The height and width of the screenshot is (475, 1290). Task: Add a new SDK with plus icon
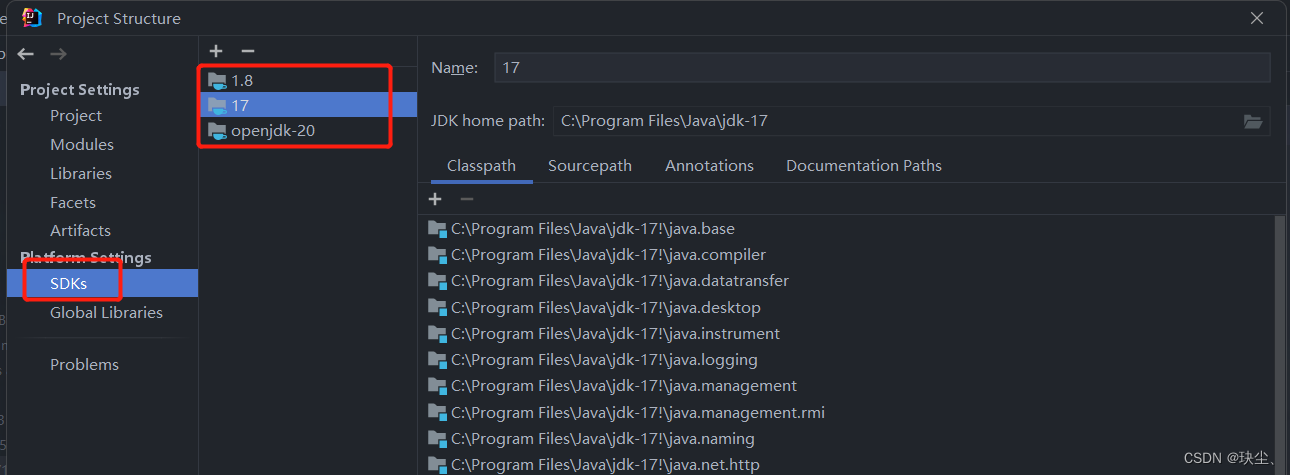216,51
